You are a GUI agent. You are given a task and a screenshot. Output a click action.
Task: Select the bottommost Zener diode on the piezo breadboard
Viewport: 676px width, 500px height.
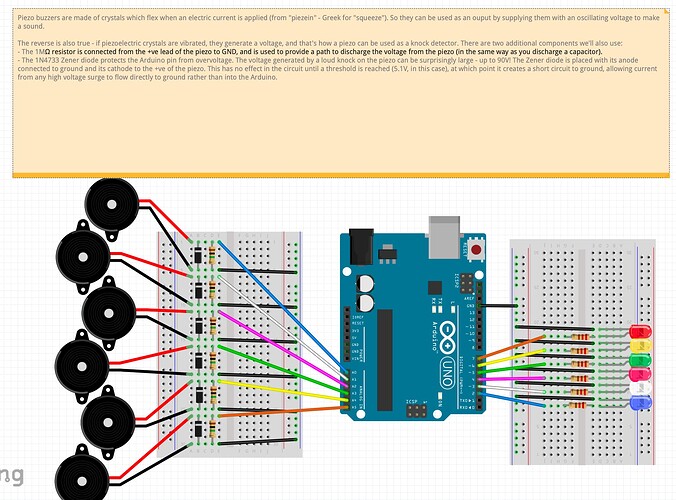[x=198, y=429]
